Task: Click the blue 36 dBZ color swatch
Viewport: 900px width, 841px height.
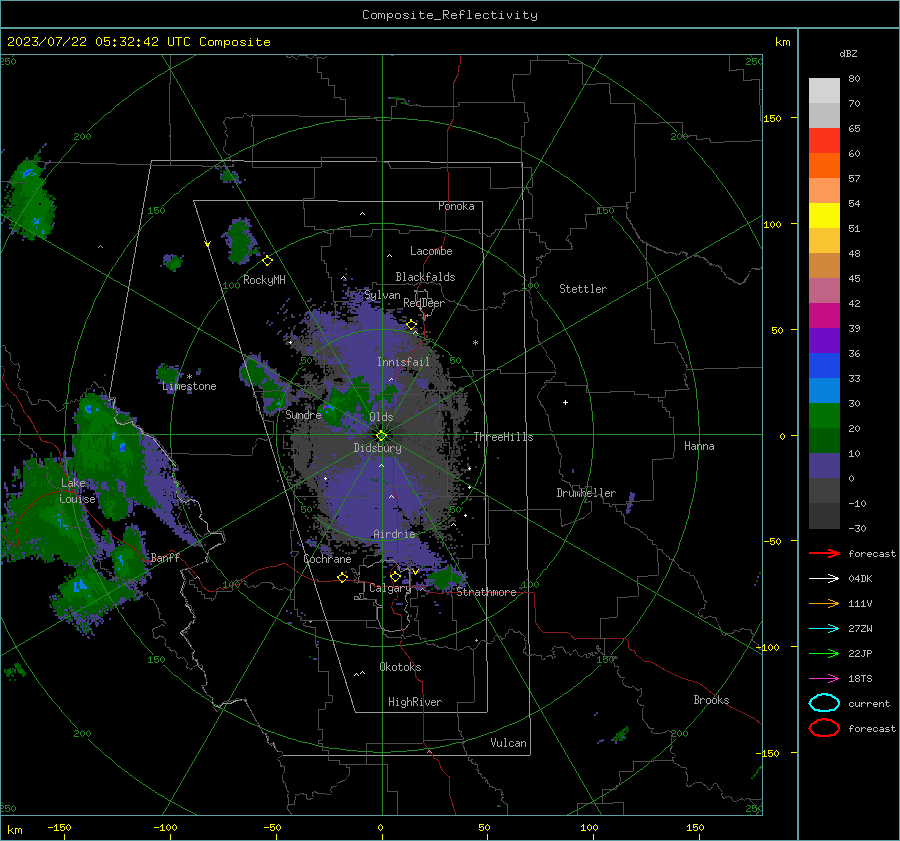Action: coord(824,365)
